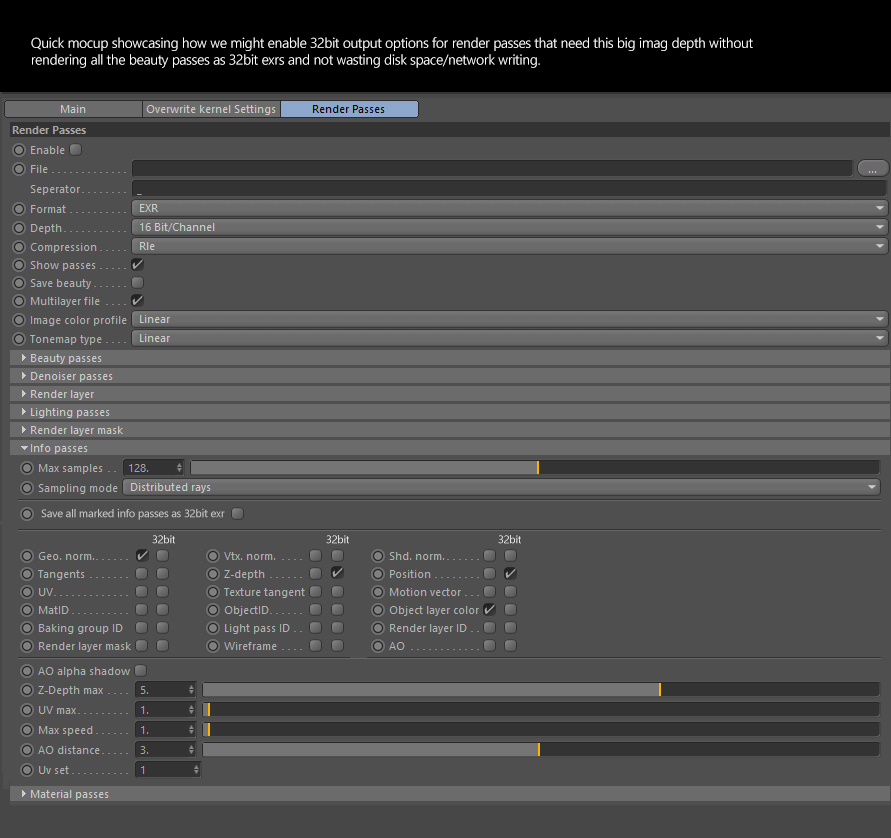This screenshot has height=838, width=891.
Task: Open the Sampling mode dropdown
Action: pos(501,487)
